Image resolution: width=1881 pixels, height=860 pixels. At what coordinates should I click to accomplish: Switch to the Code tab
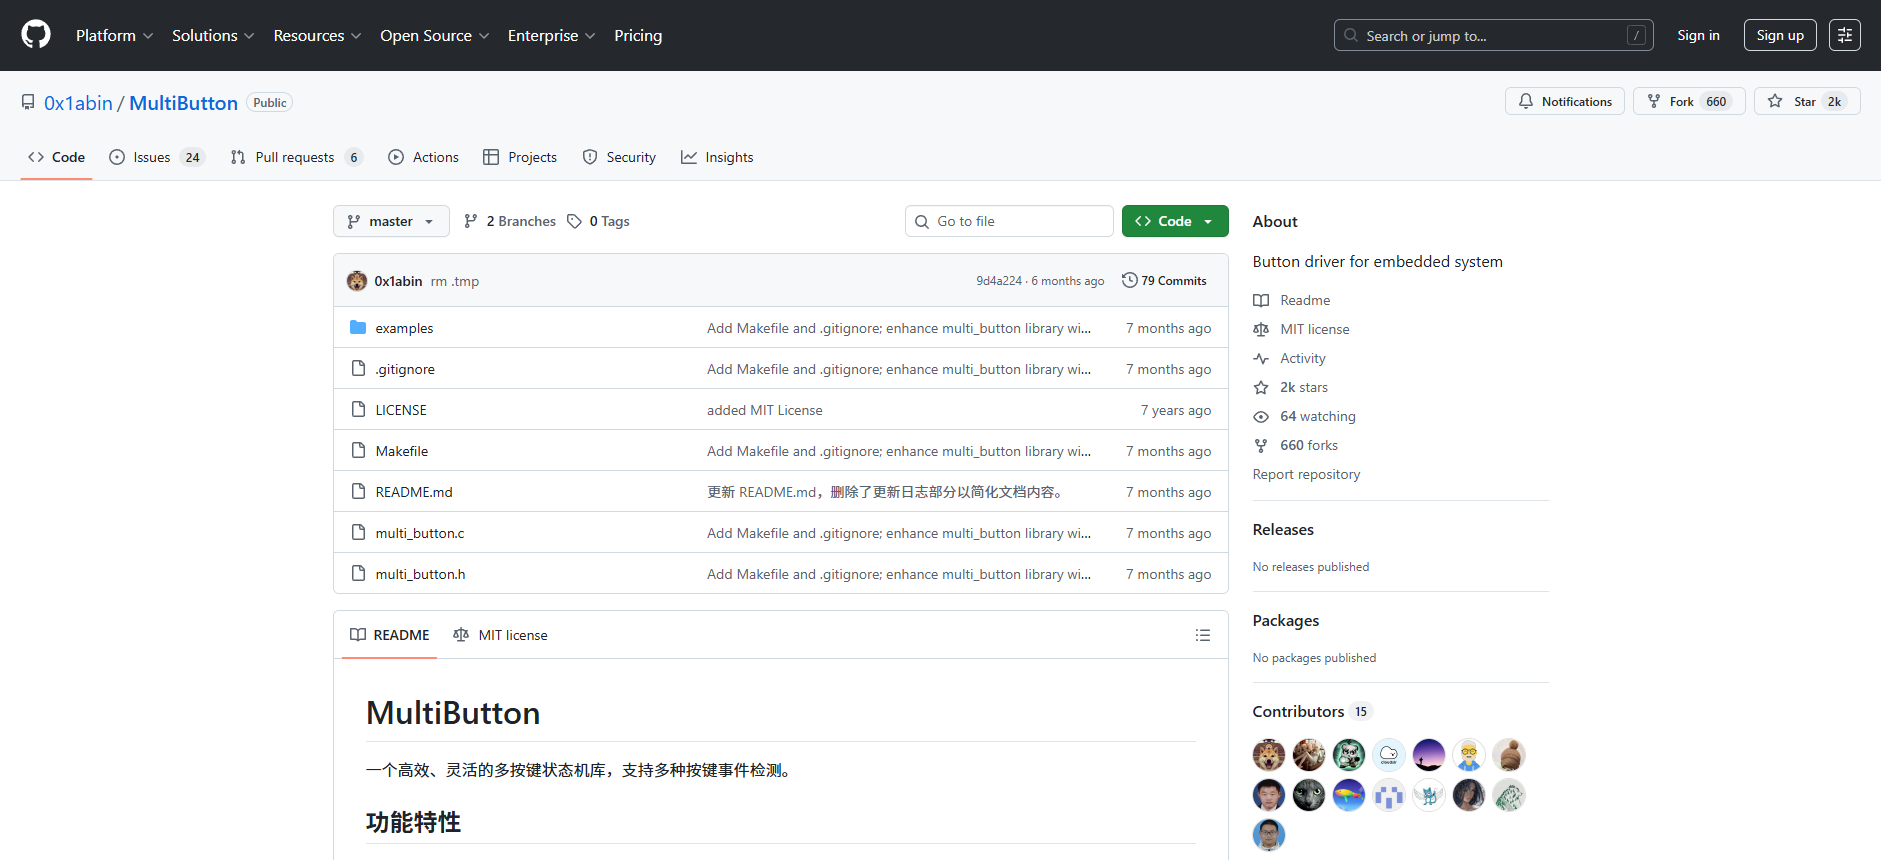(x=57, y=157)
